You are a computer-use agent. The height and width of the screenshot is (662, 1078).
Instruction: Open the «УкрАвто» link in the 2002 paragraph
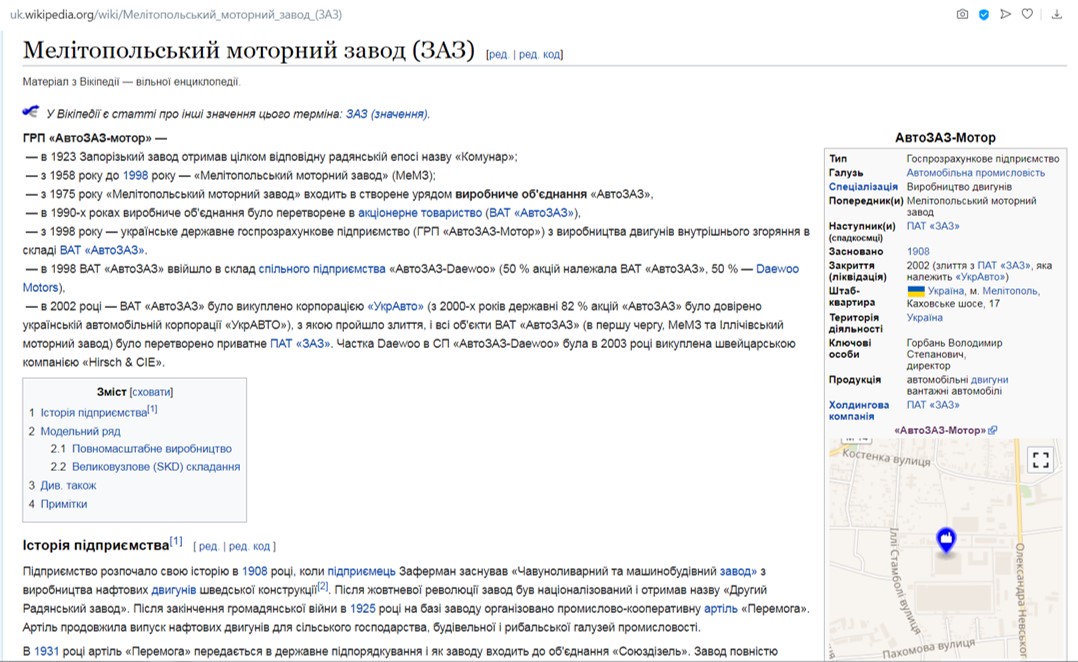tap(395, 306)
